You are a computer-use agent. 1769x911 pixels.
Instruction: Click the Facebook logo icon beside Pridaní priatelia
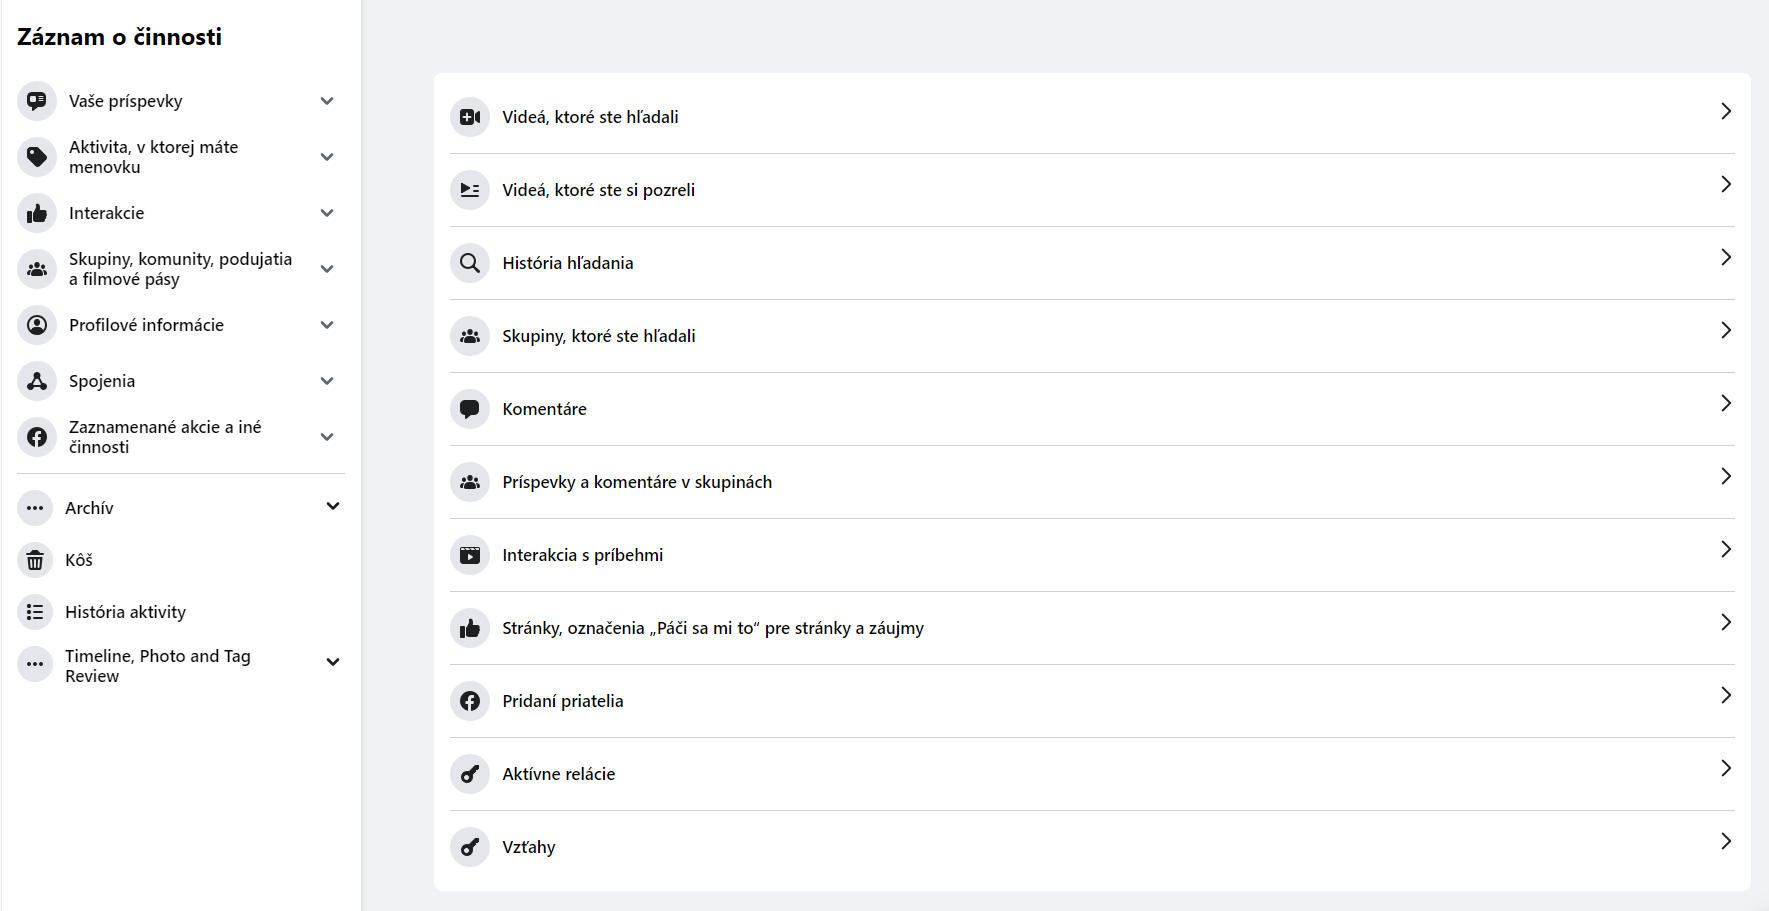point(470,701)
